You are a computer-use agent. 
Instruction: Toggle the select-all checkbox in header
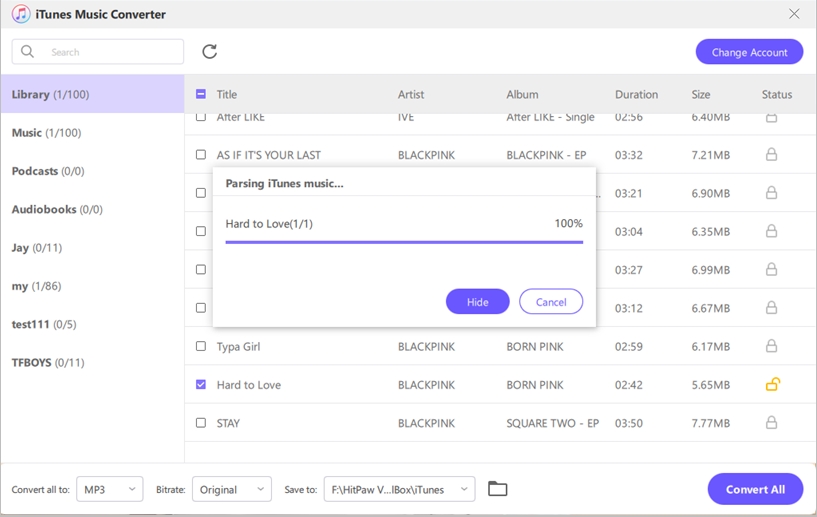[x=201, y=94]
